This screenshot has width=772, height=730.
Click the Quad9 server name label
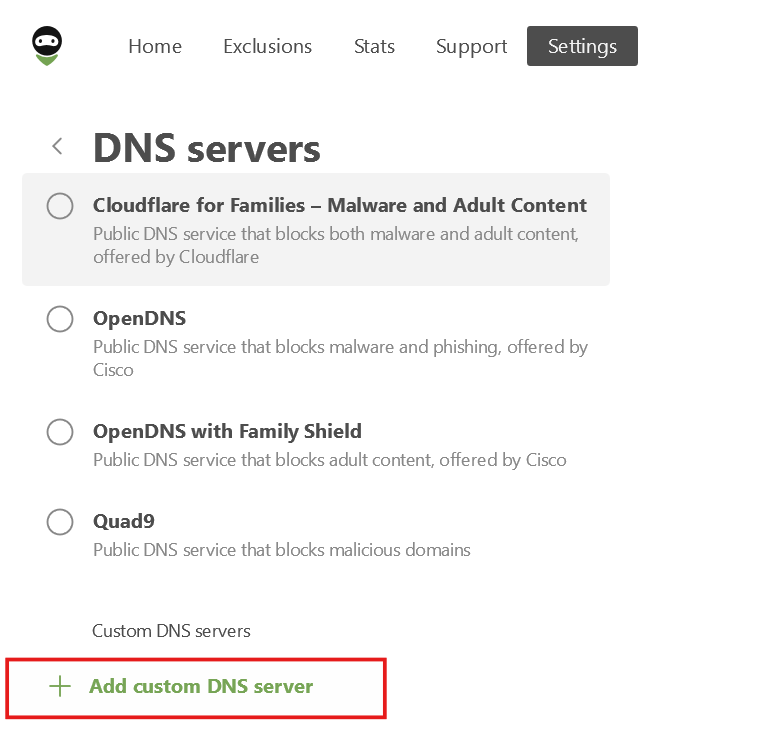[x=124, y=521]
